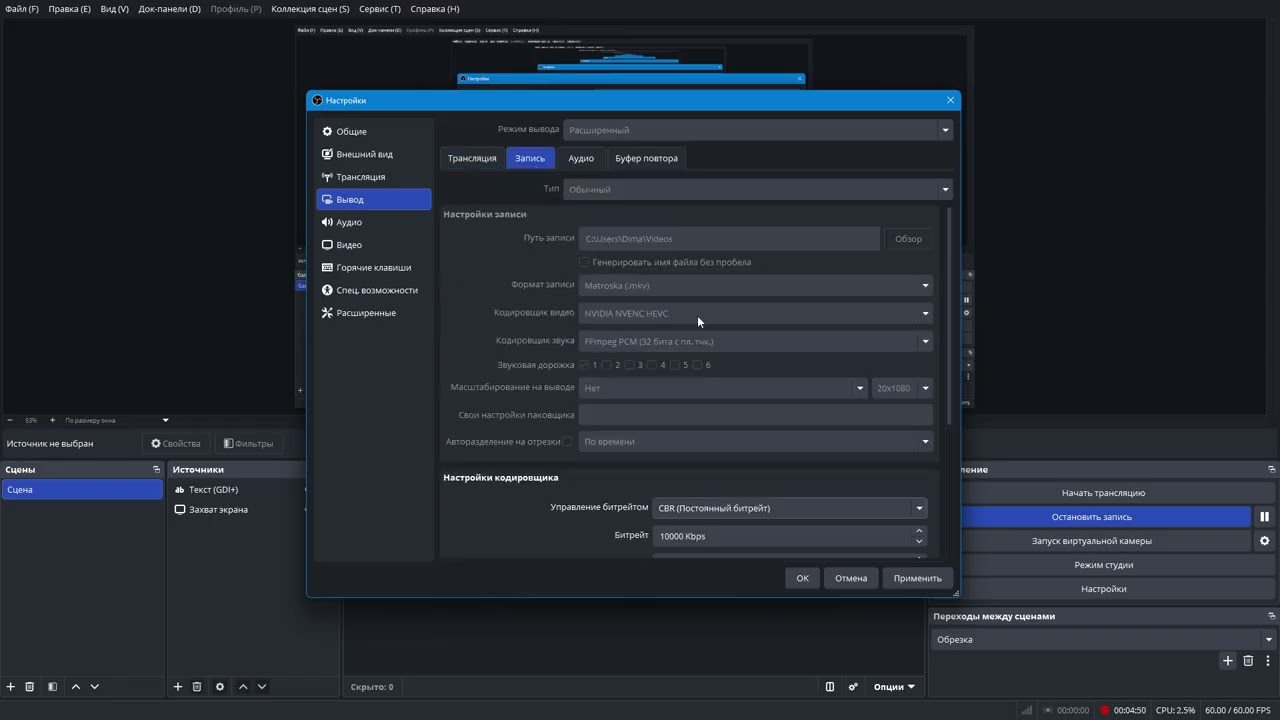The image size is (1280, 720).
Task: Open По размеру окна preview scaling dropdown
Action: tap(116, 420)
